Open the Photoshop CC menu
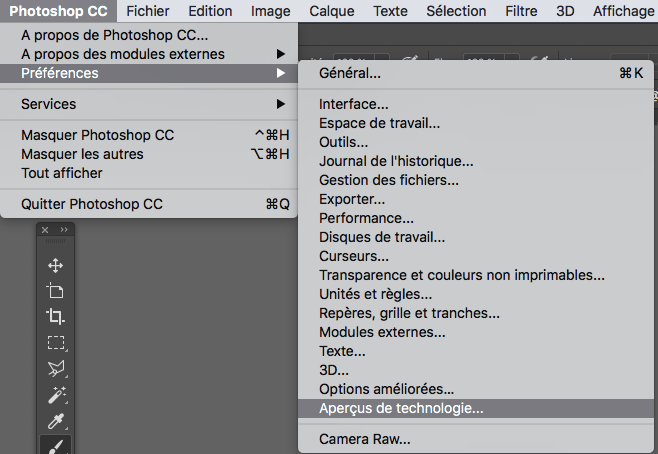 58,11
